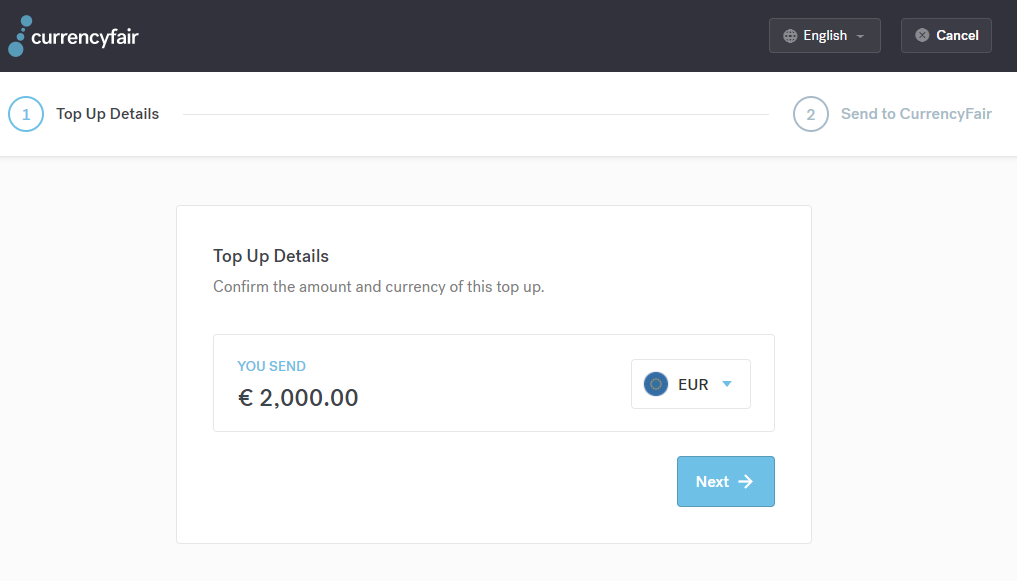Screen dimensions: 1017x581
Task: Click the arrow icon on Next
Action: pyautogui.click(x=746, y=481)
